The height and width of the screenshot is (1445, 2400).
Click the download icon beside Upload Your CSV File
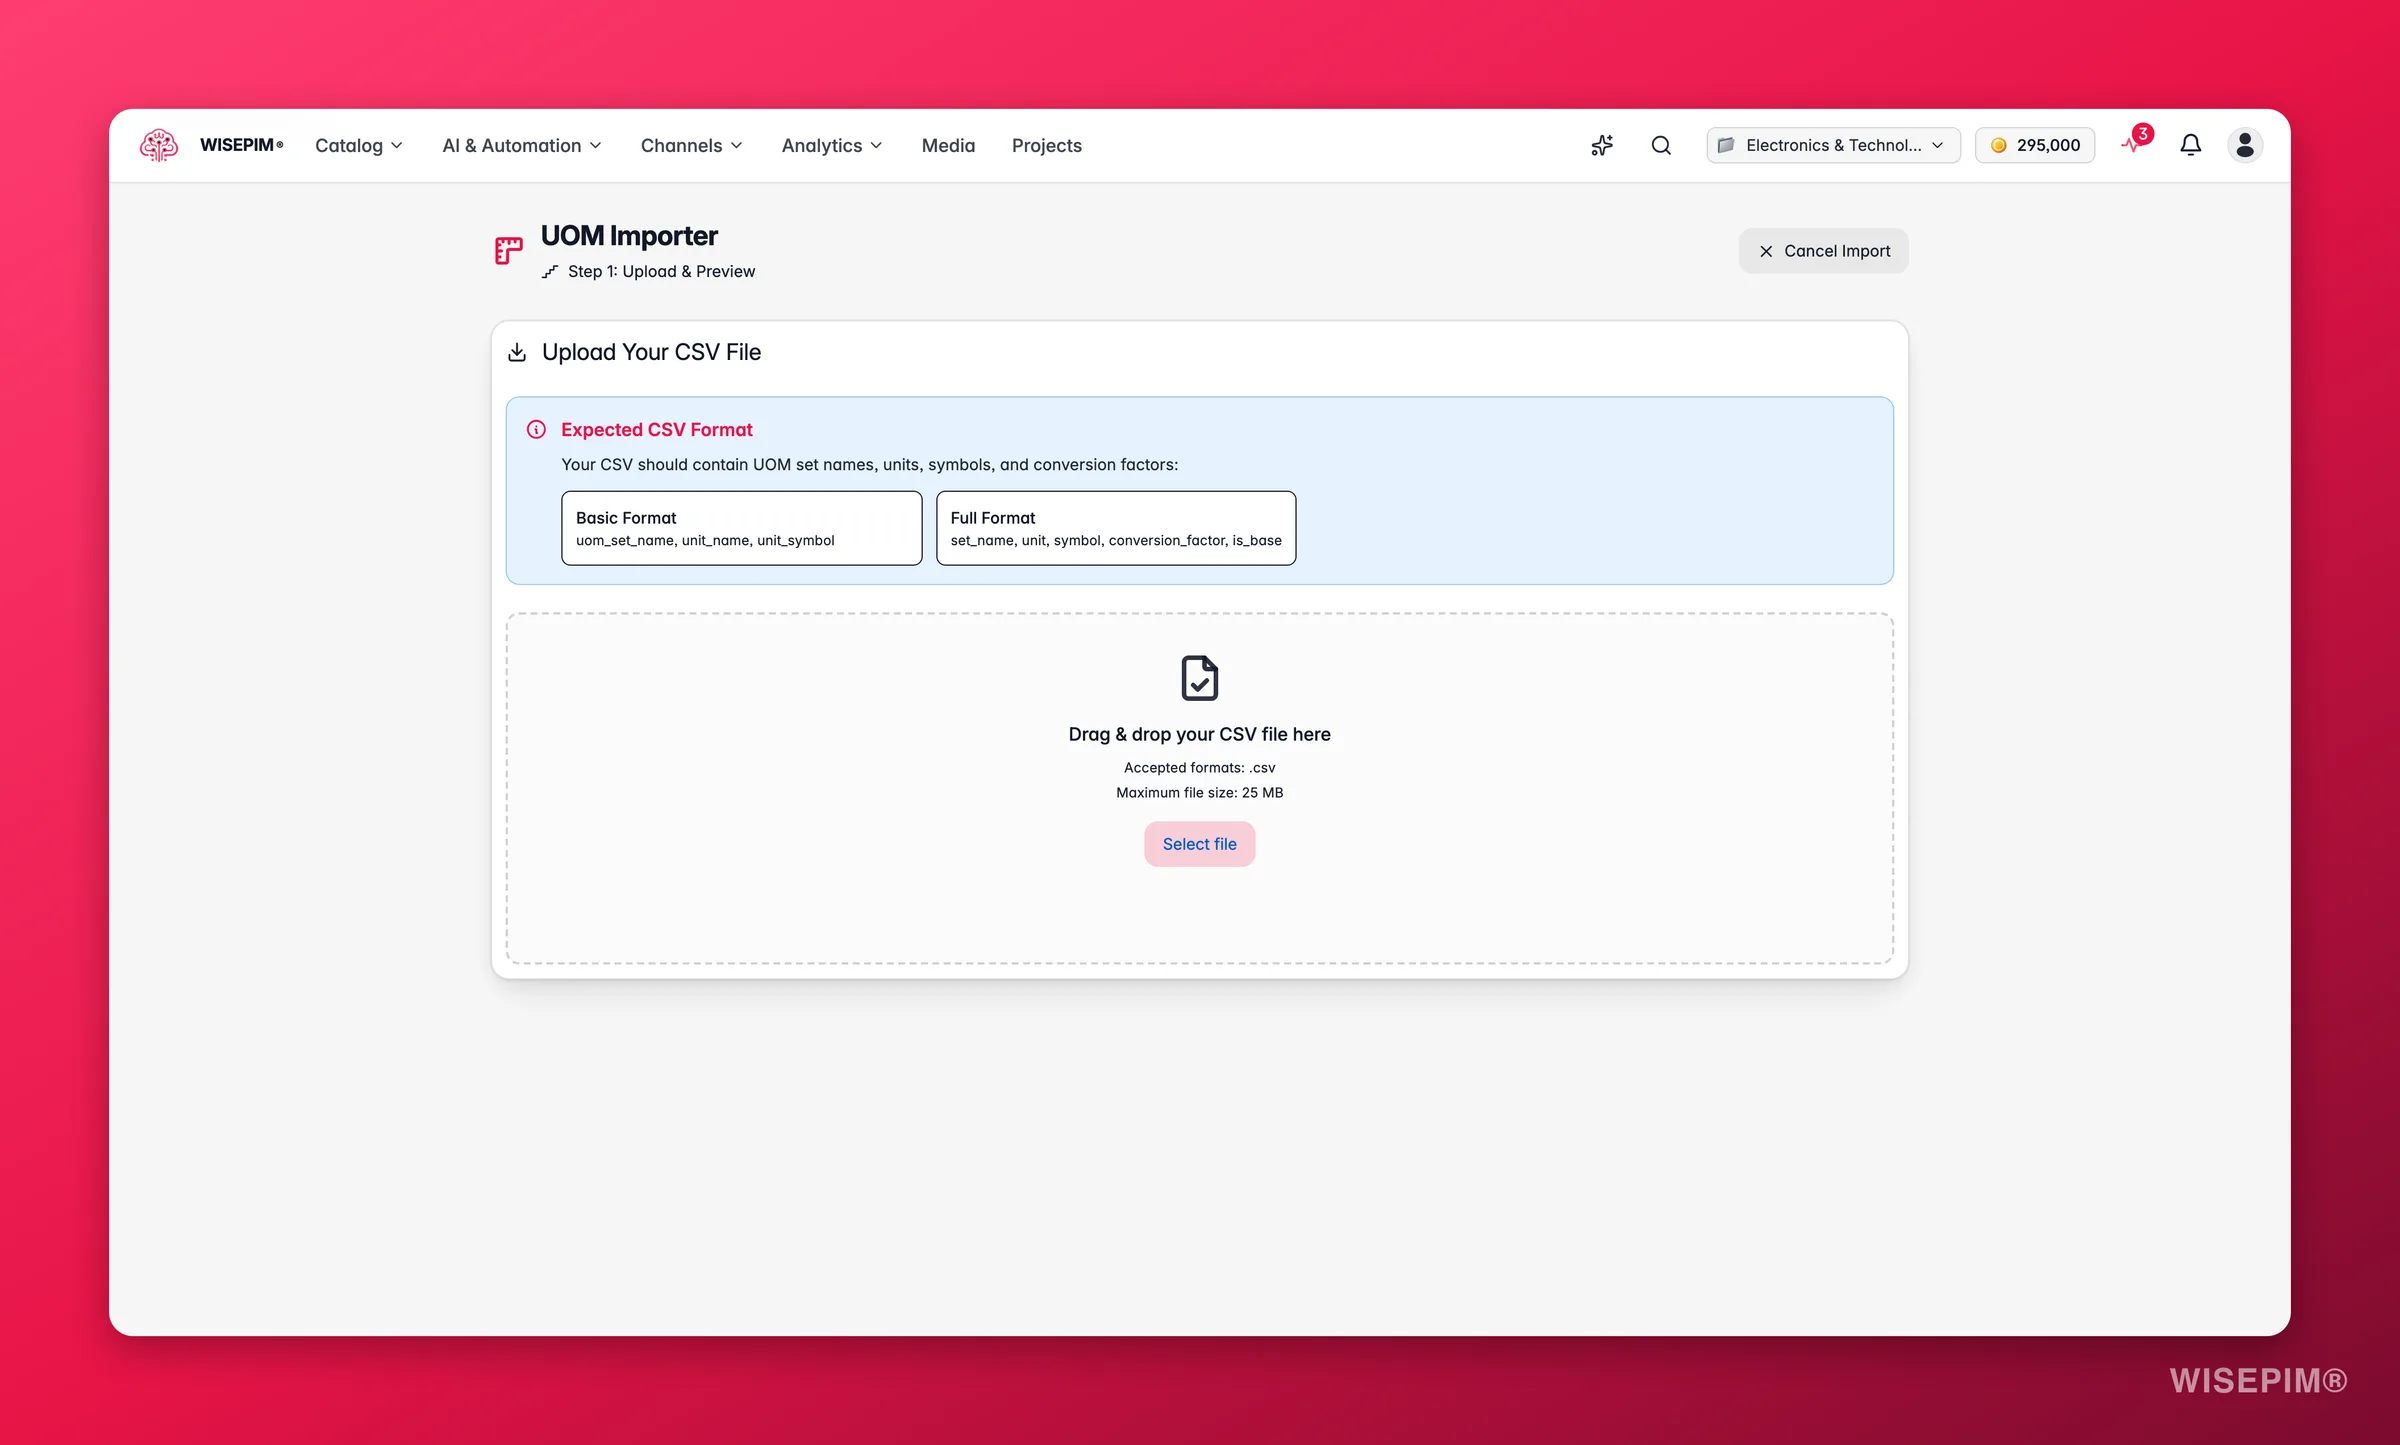pos(517,352)
